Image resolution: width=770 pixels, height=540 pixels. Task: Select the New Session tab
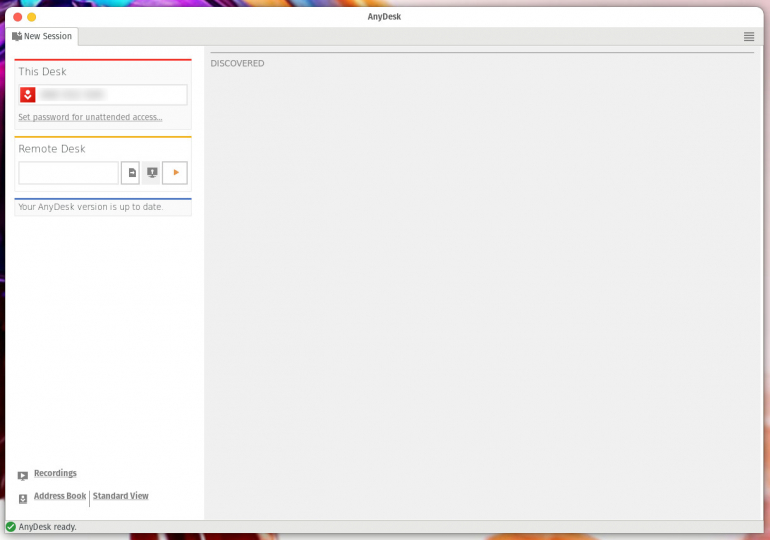42,36
